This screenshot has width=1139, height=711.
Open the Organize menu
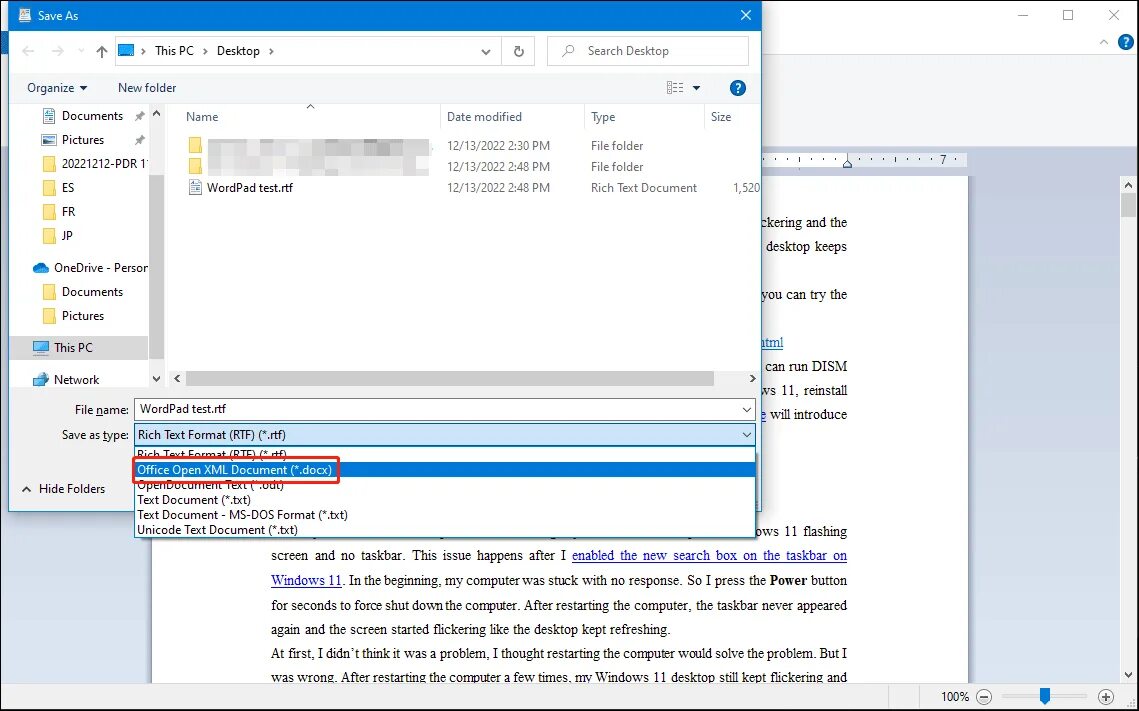click(x=57, y=88)
